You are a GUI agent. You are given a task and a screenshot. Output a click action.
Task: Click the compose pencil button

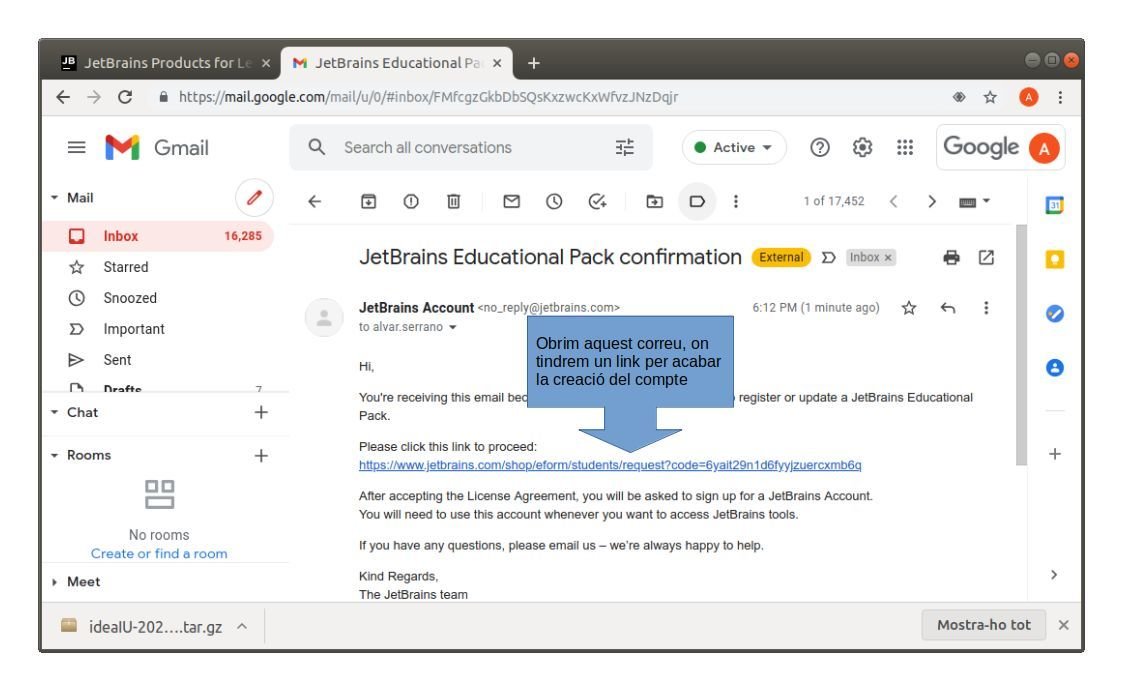point(254,198)
